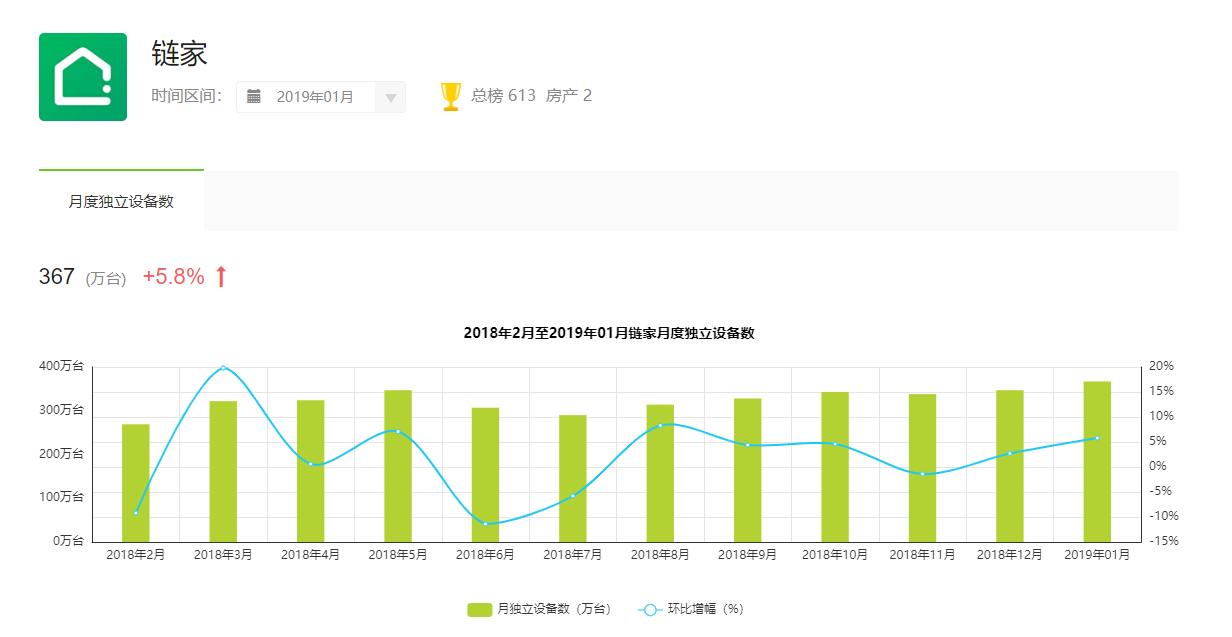
Task: Click the 2019年01月 bar in chart
Action: tap(1097, 462)
